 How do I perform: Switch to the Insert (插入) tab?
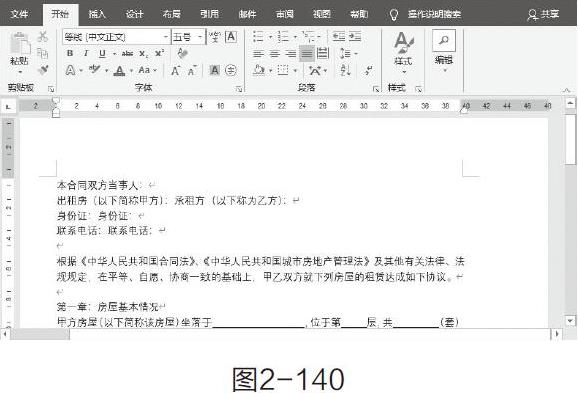[x=97, y=14]
